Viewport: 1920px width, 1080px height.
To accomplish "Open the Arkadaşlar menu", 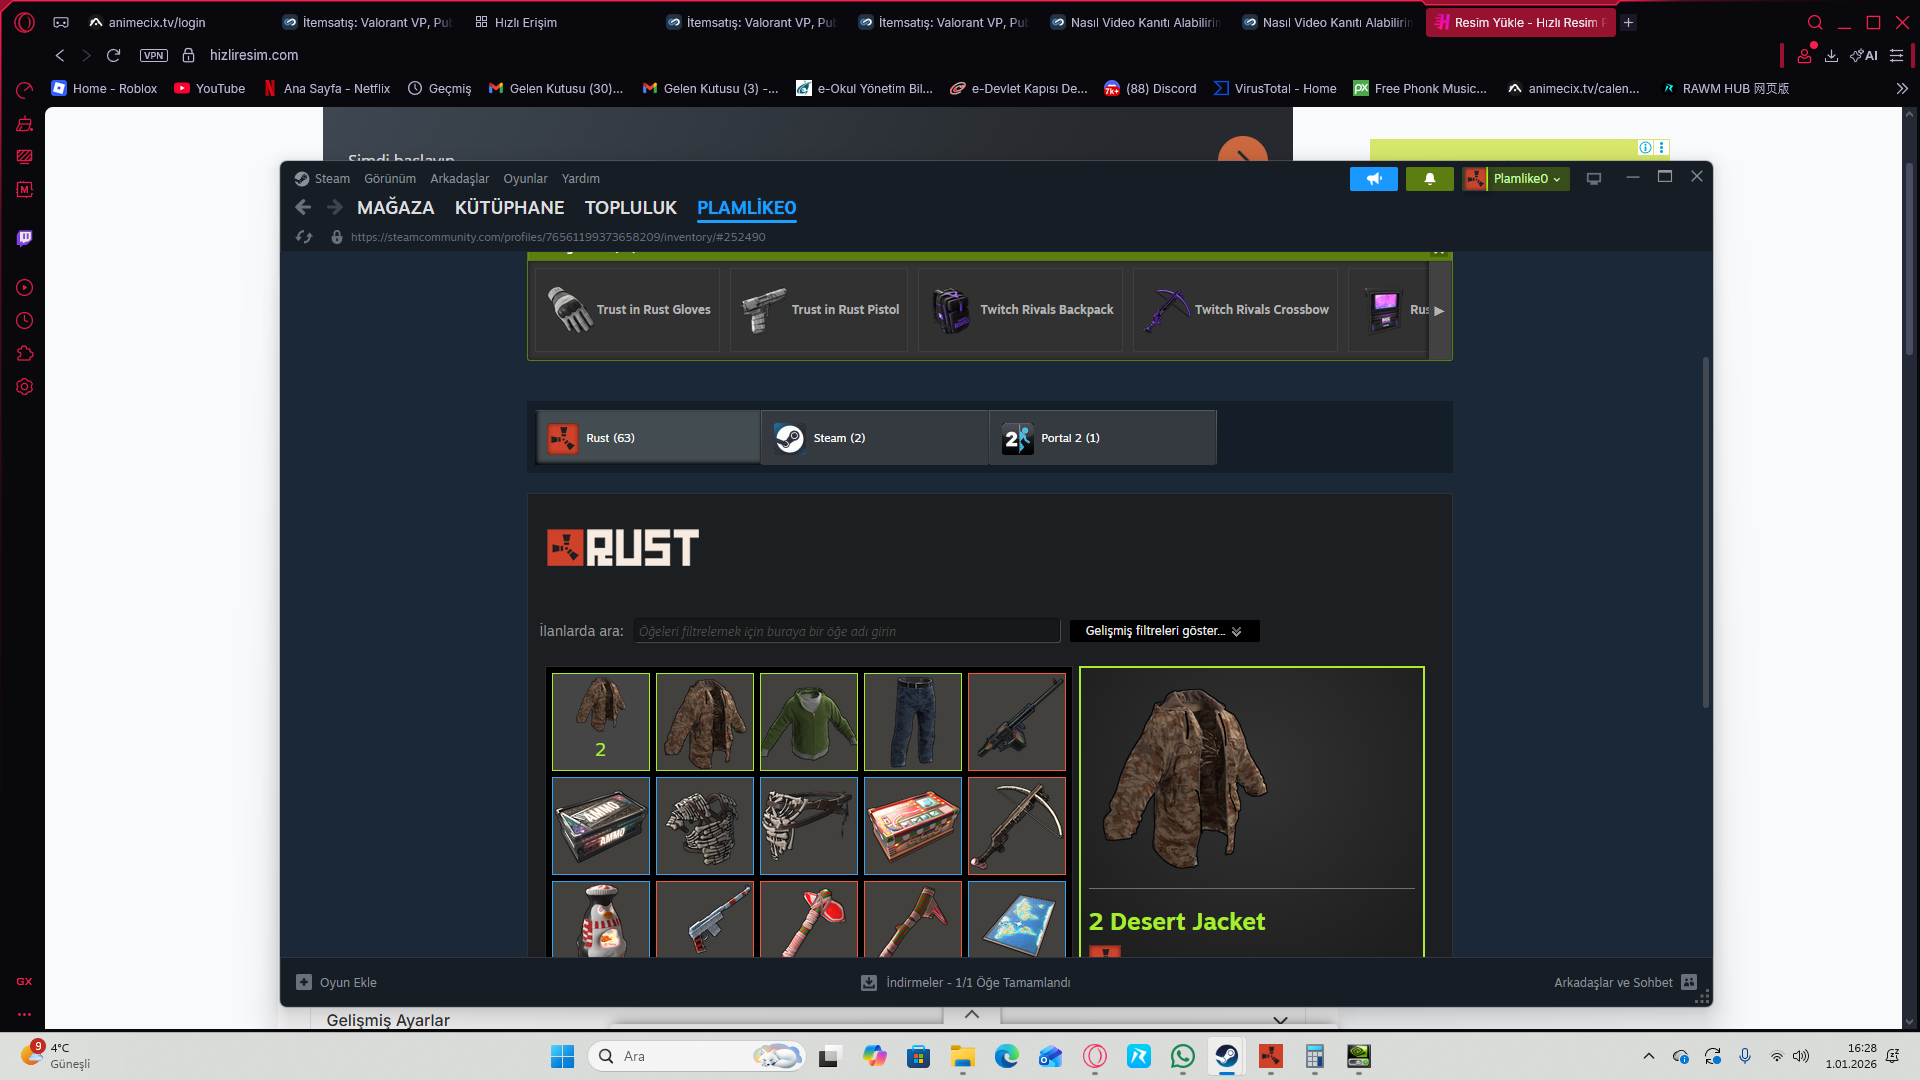I will coord(460,179).
